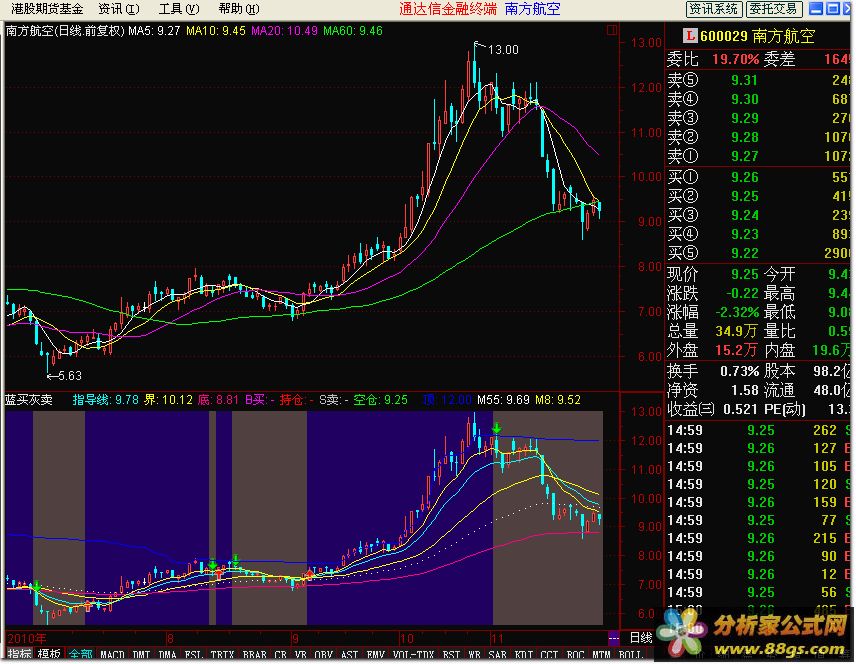Click the green sell arrow near November peak

[x=496, y=428]
